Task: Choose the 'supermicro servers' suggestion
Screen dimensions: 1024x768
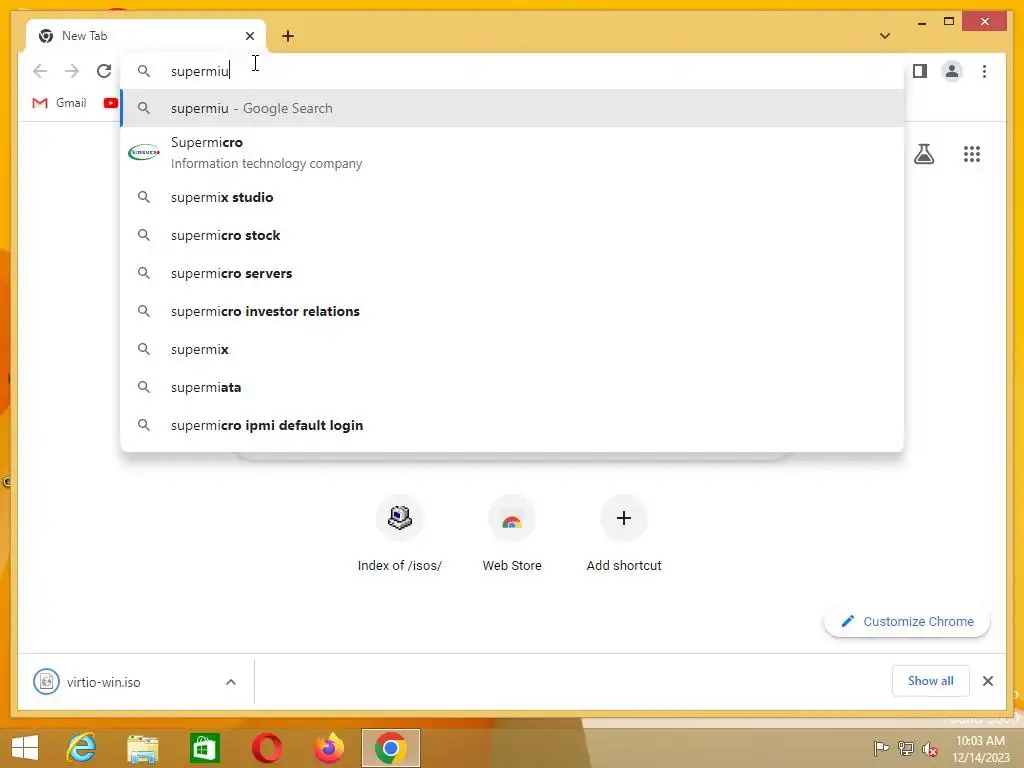Action: click(x=513, y=273)
